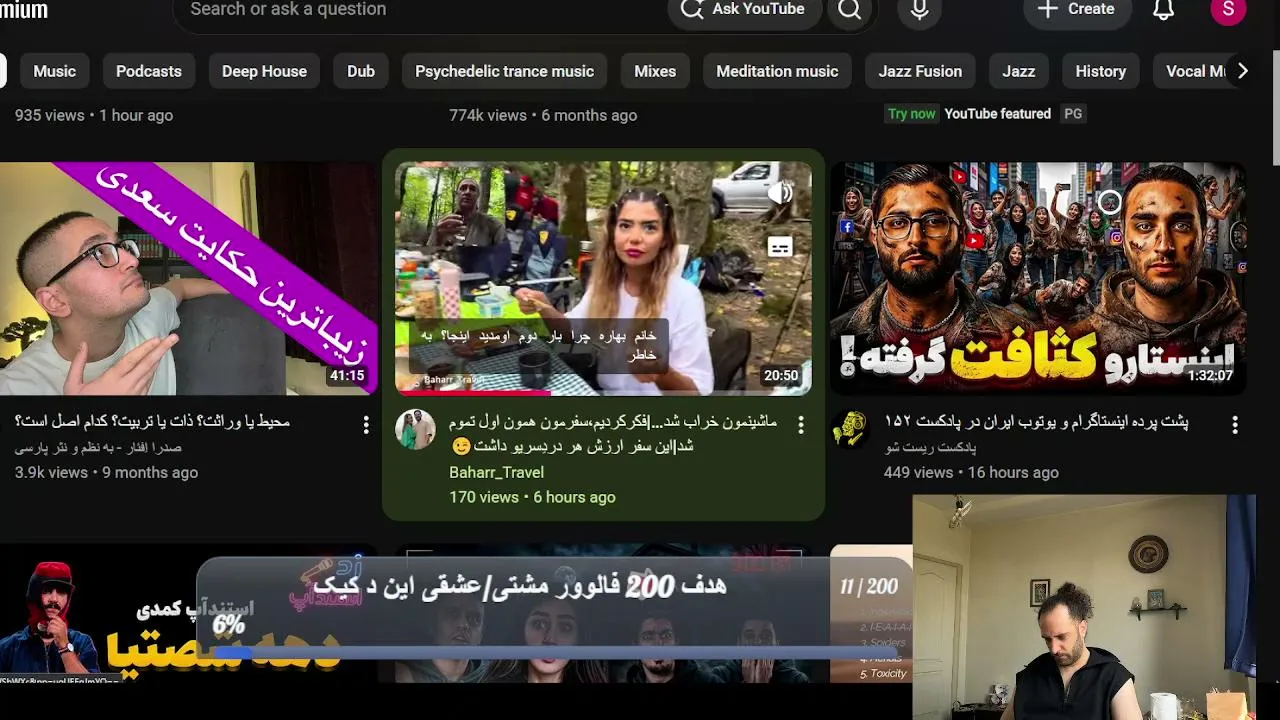The height and width of the screenshot is (720, 1280).
Task: Click the 20:50 duration badge
Action: (x=781, y=376)
